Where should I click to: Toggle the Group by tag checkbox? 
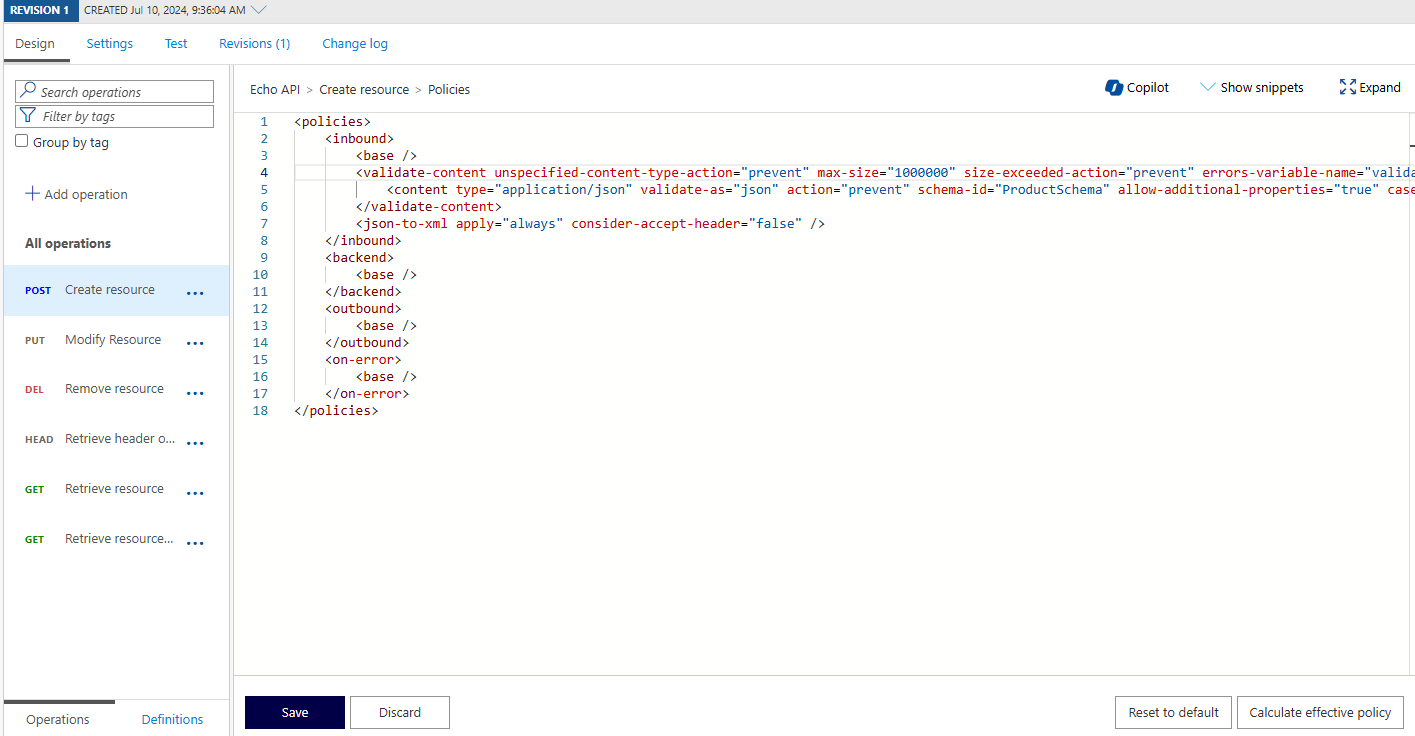coord(22,142)
